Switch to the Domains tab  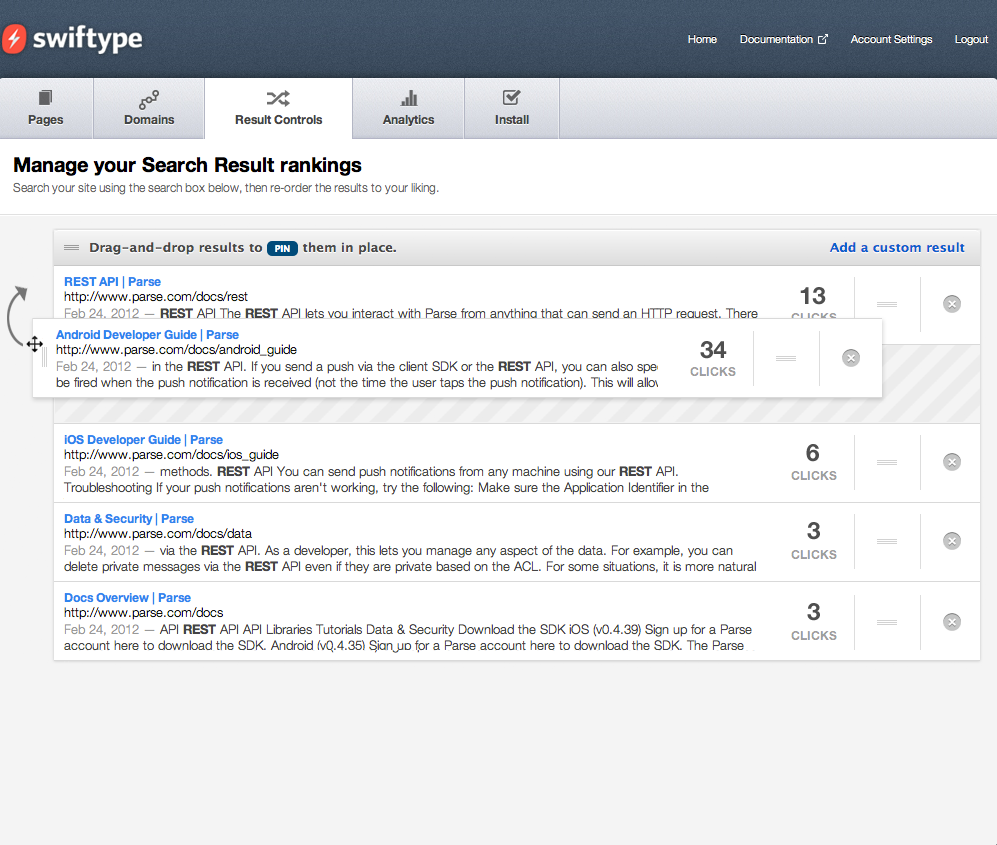[x=149, y=108]
